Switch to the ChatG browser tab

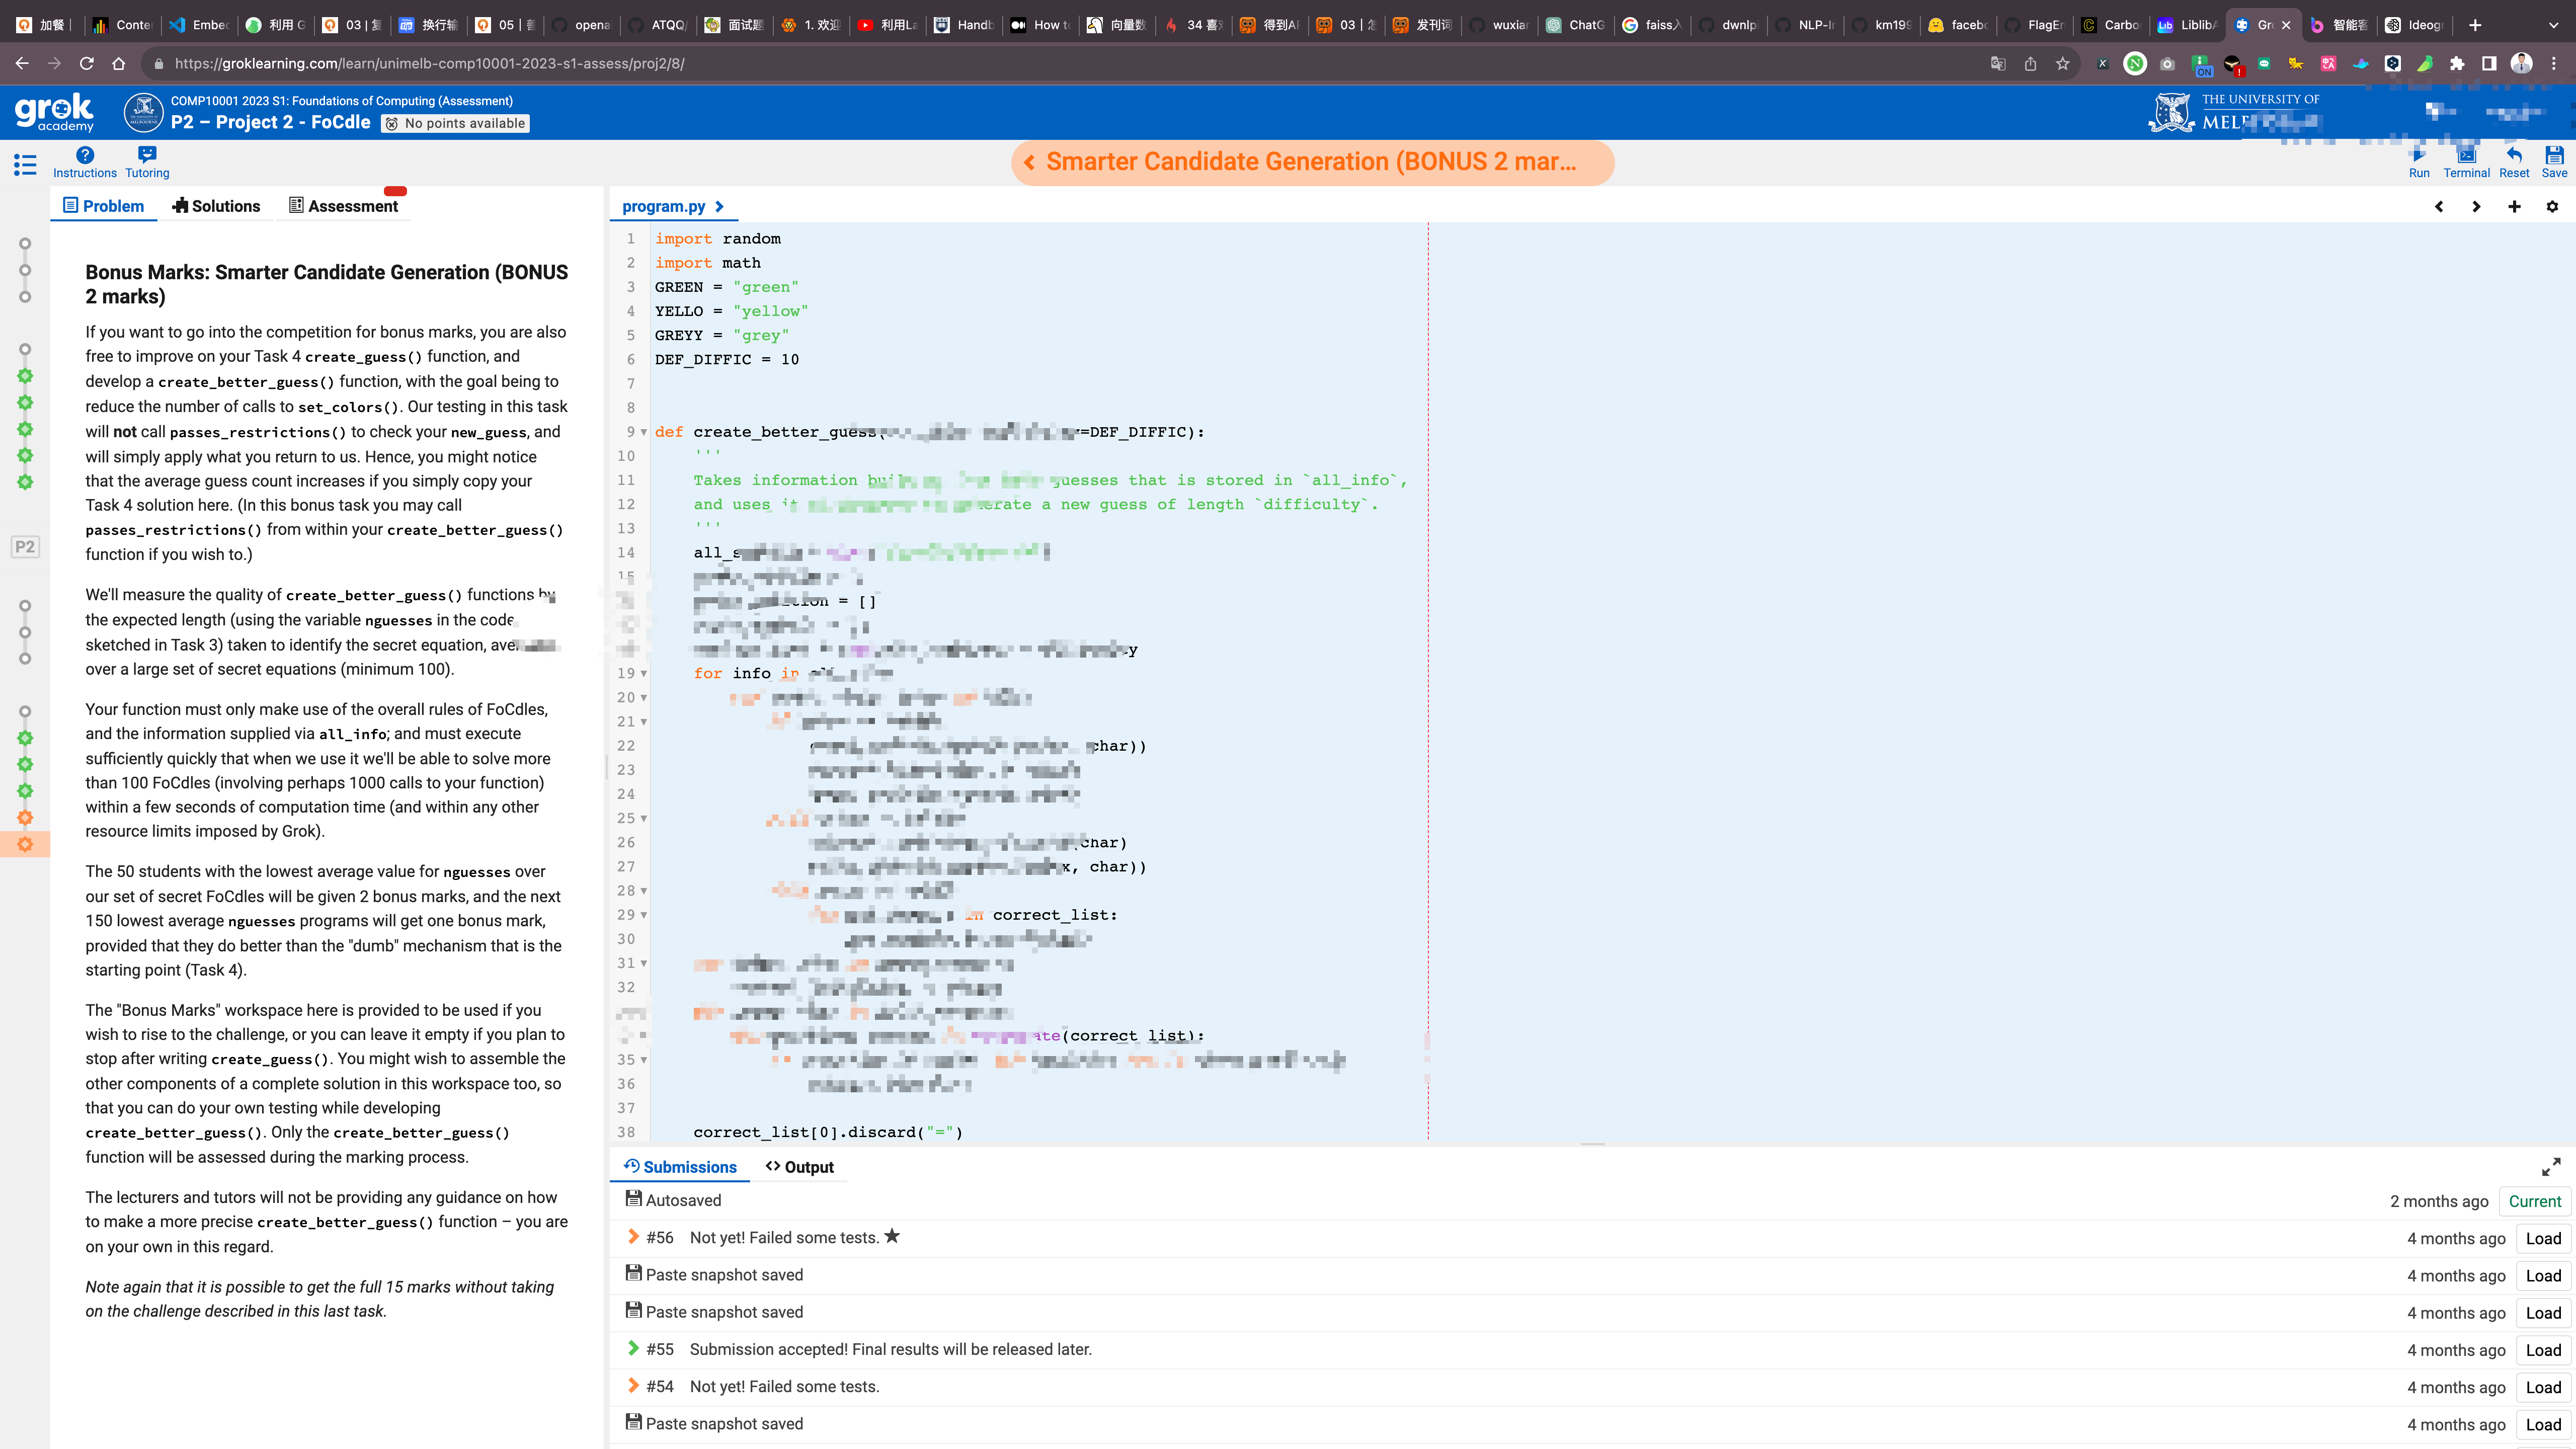tap(1576, 25)
